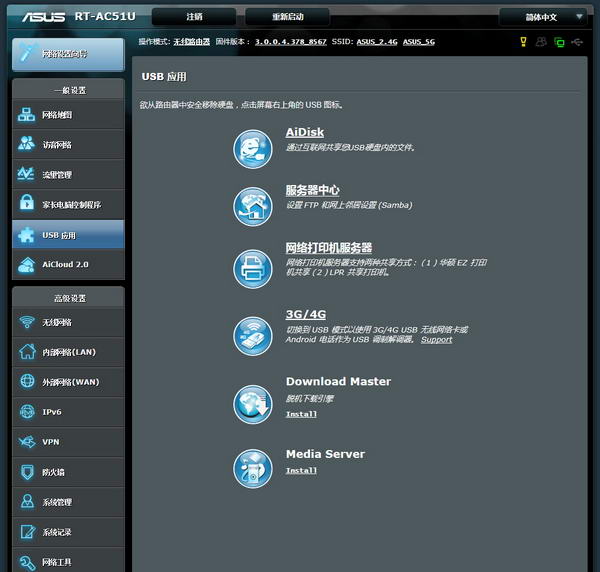Click the AiCloud 2.0 cloud house icon

26,265
